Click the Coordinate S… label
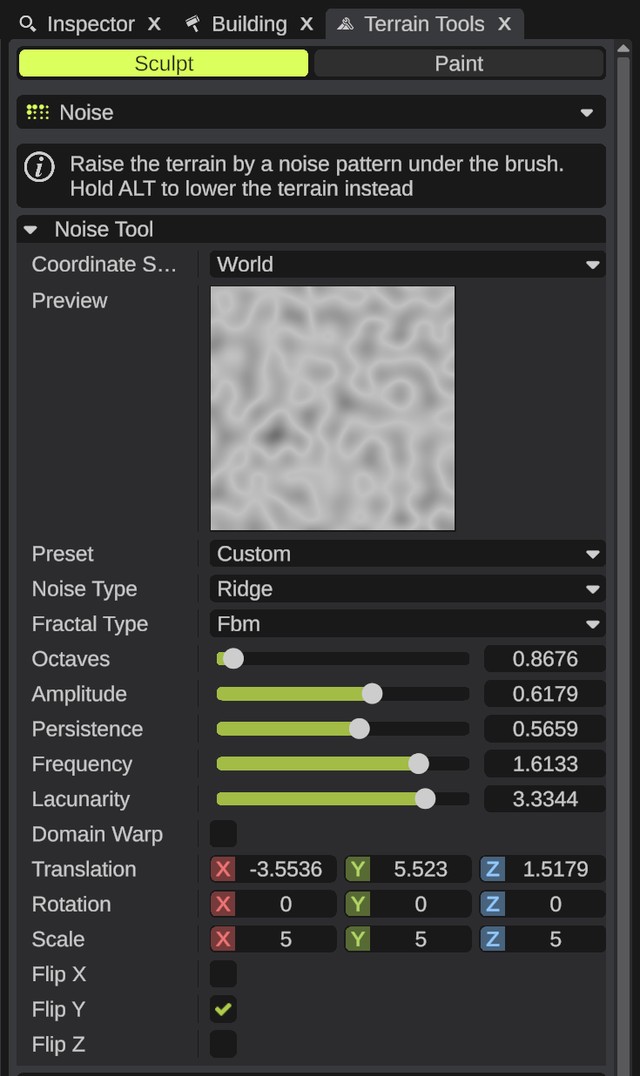The width and height of the screenshot is (640, 1076). click(x=104, y=264)
